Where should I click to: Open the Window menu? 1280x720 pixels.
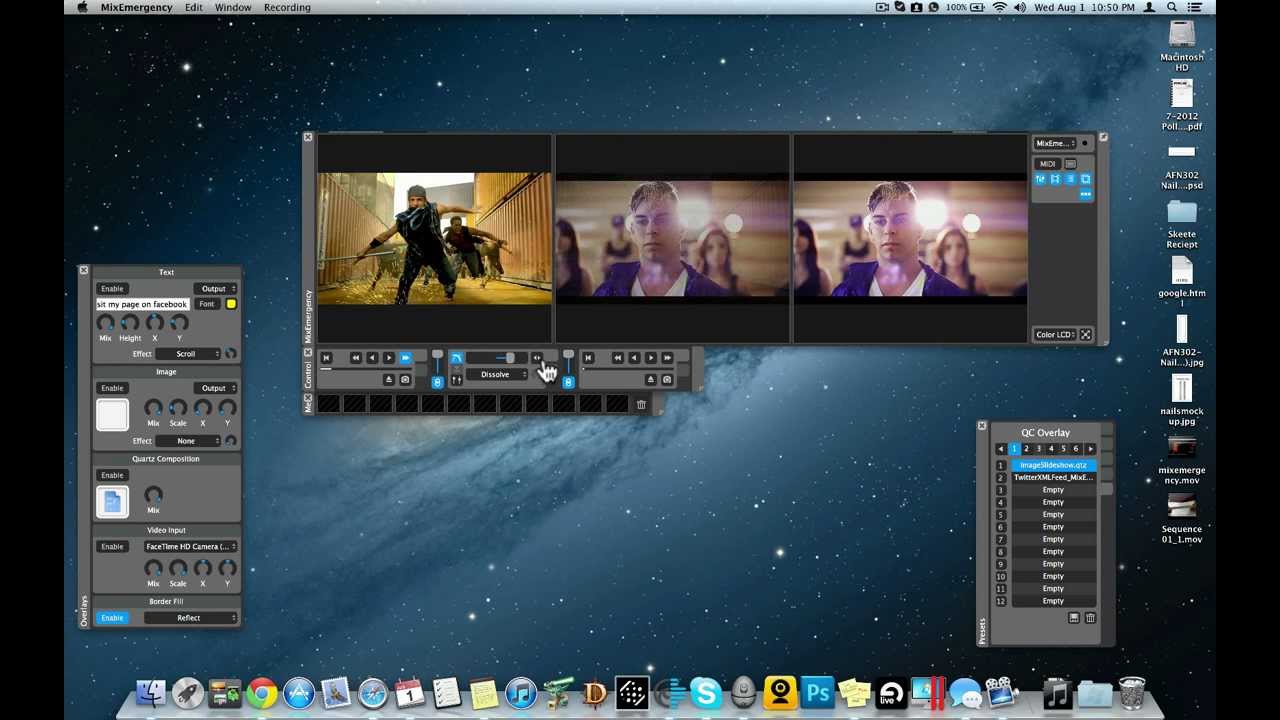point(233,7)
